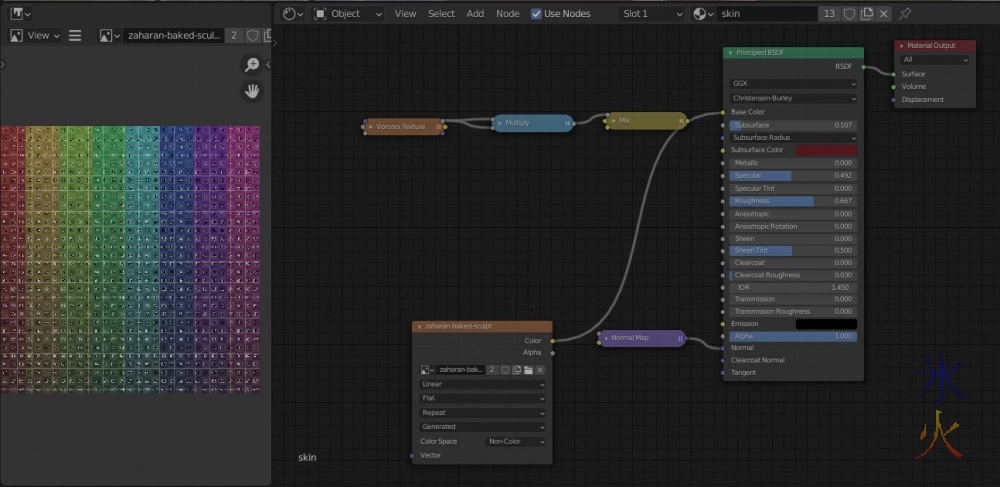Click the pin icon in node editor header

pyautogui.click(x=905, y=14)
